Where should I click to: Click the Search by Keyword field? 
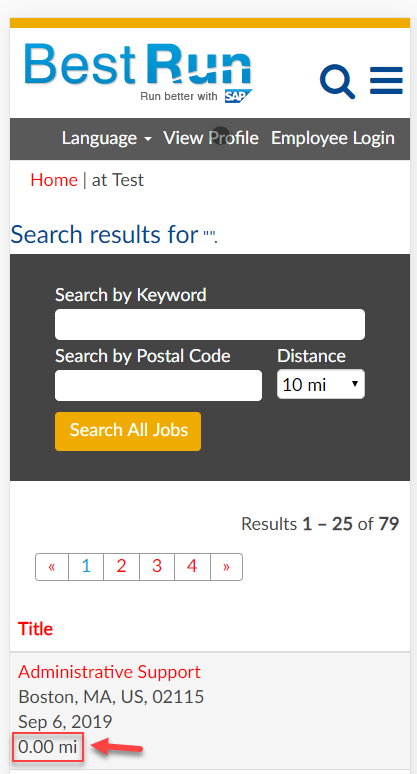pos(210,324)
